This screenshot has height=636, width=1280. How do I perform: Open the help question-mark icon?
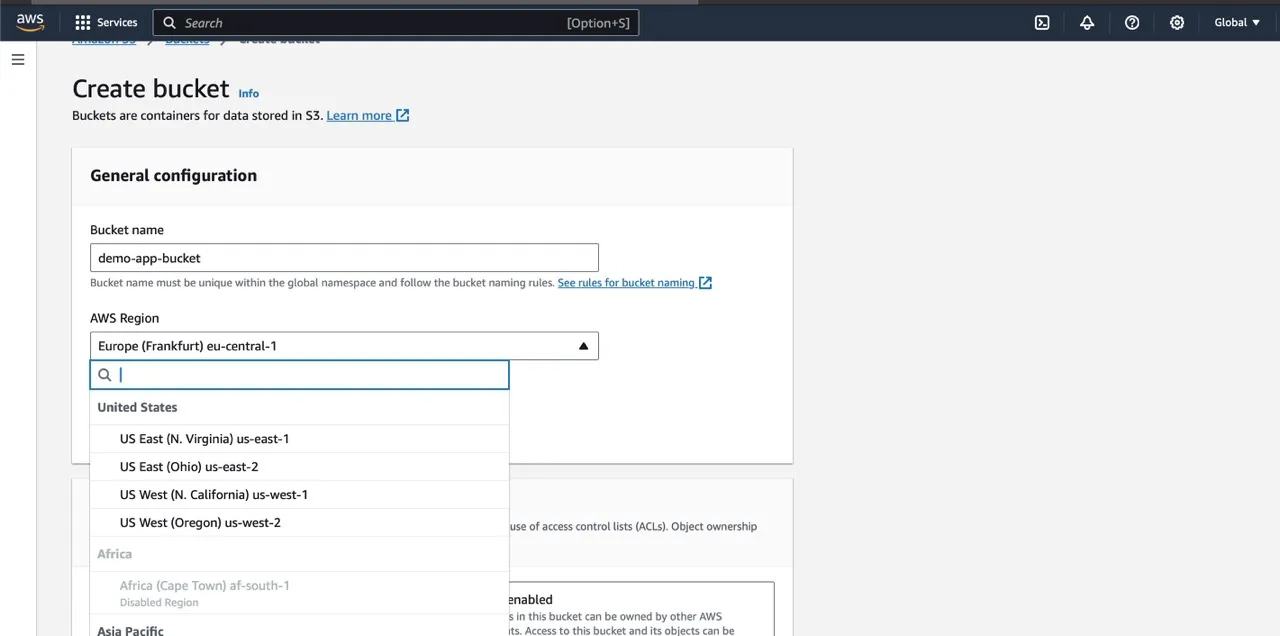tap(1132, 22)
